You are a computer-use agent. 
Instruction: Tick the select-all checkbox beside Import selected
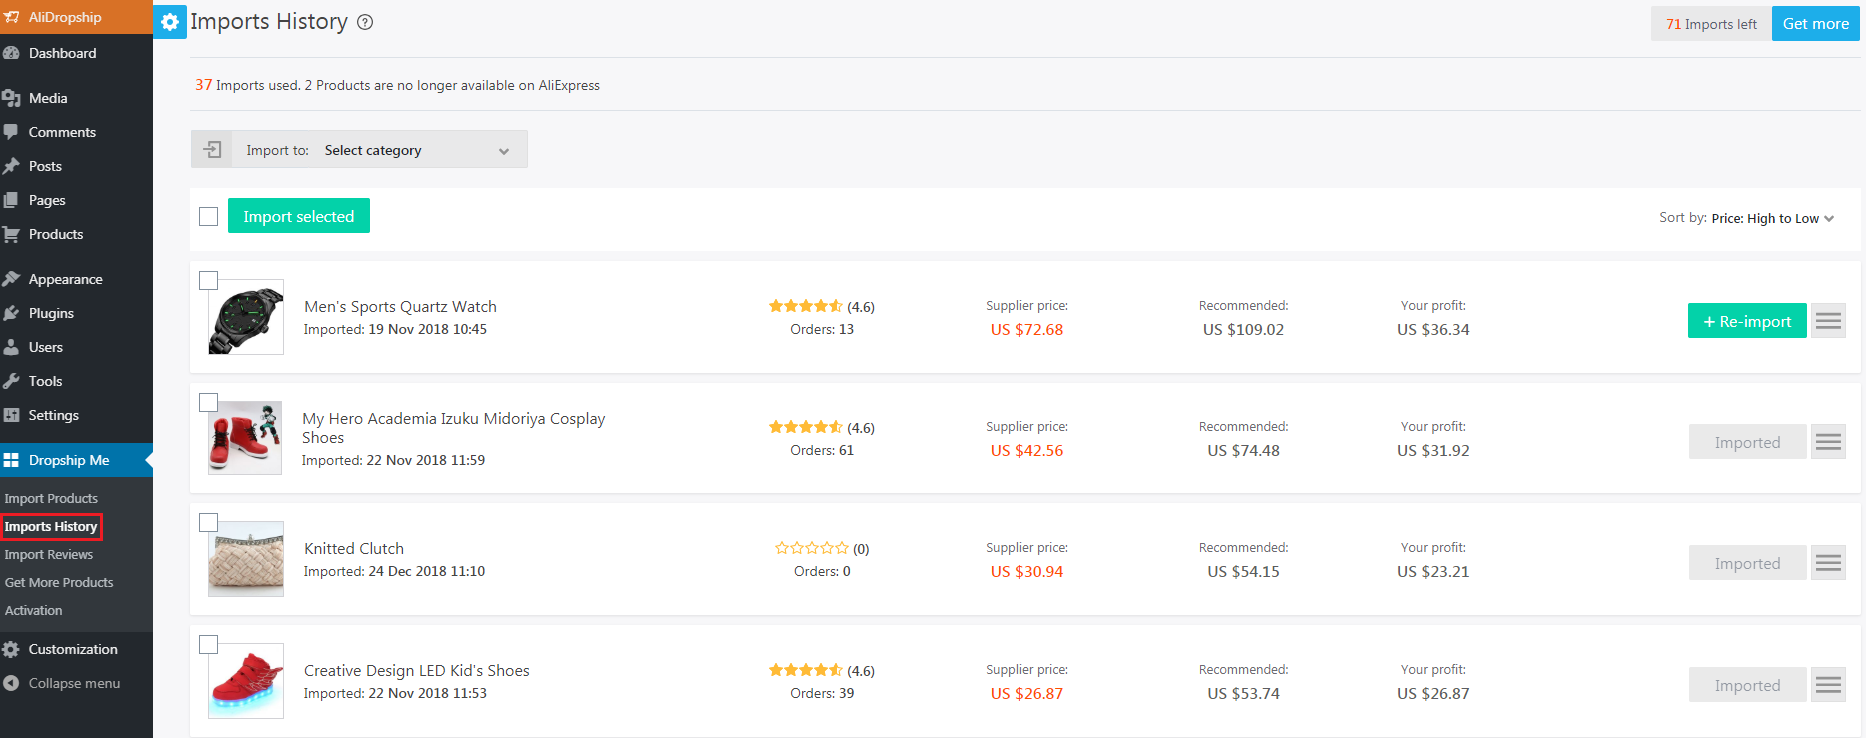point(208,216)
